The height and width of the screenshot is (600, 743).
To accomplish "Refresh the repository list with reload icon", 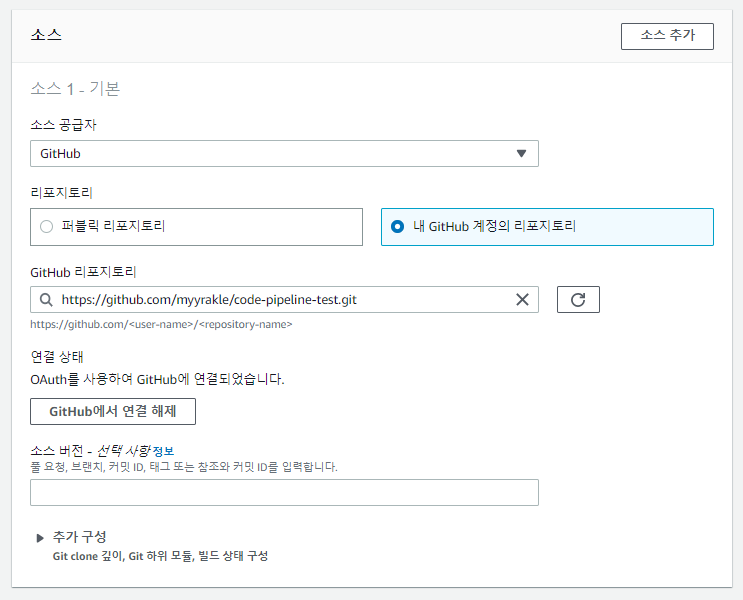I will click(578, 300).
